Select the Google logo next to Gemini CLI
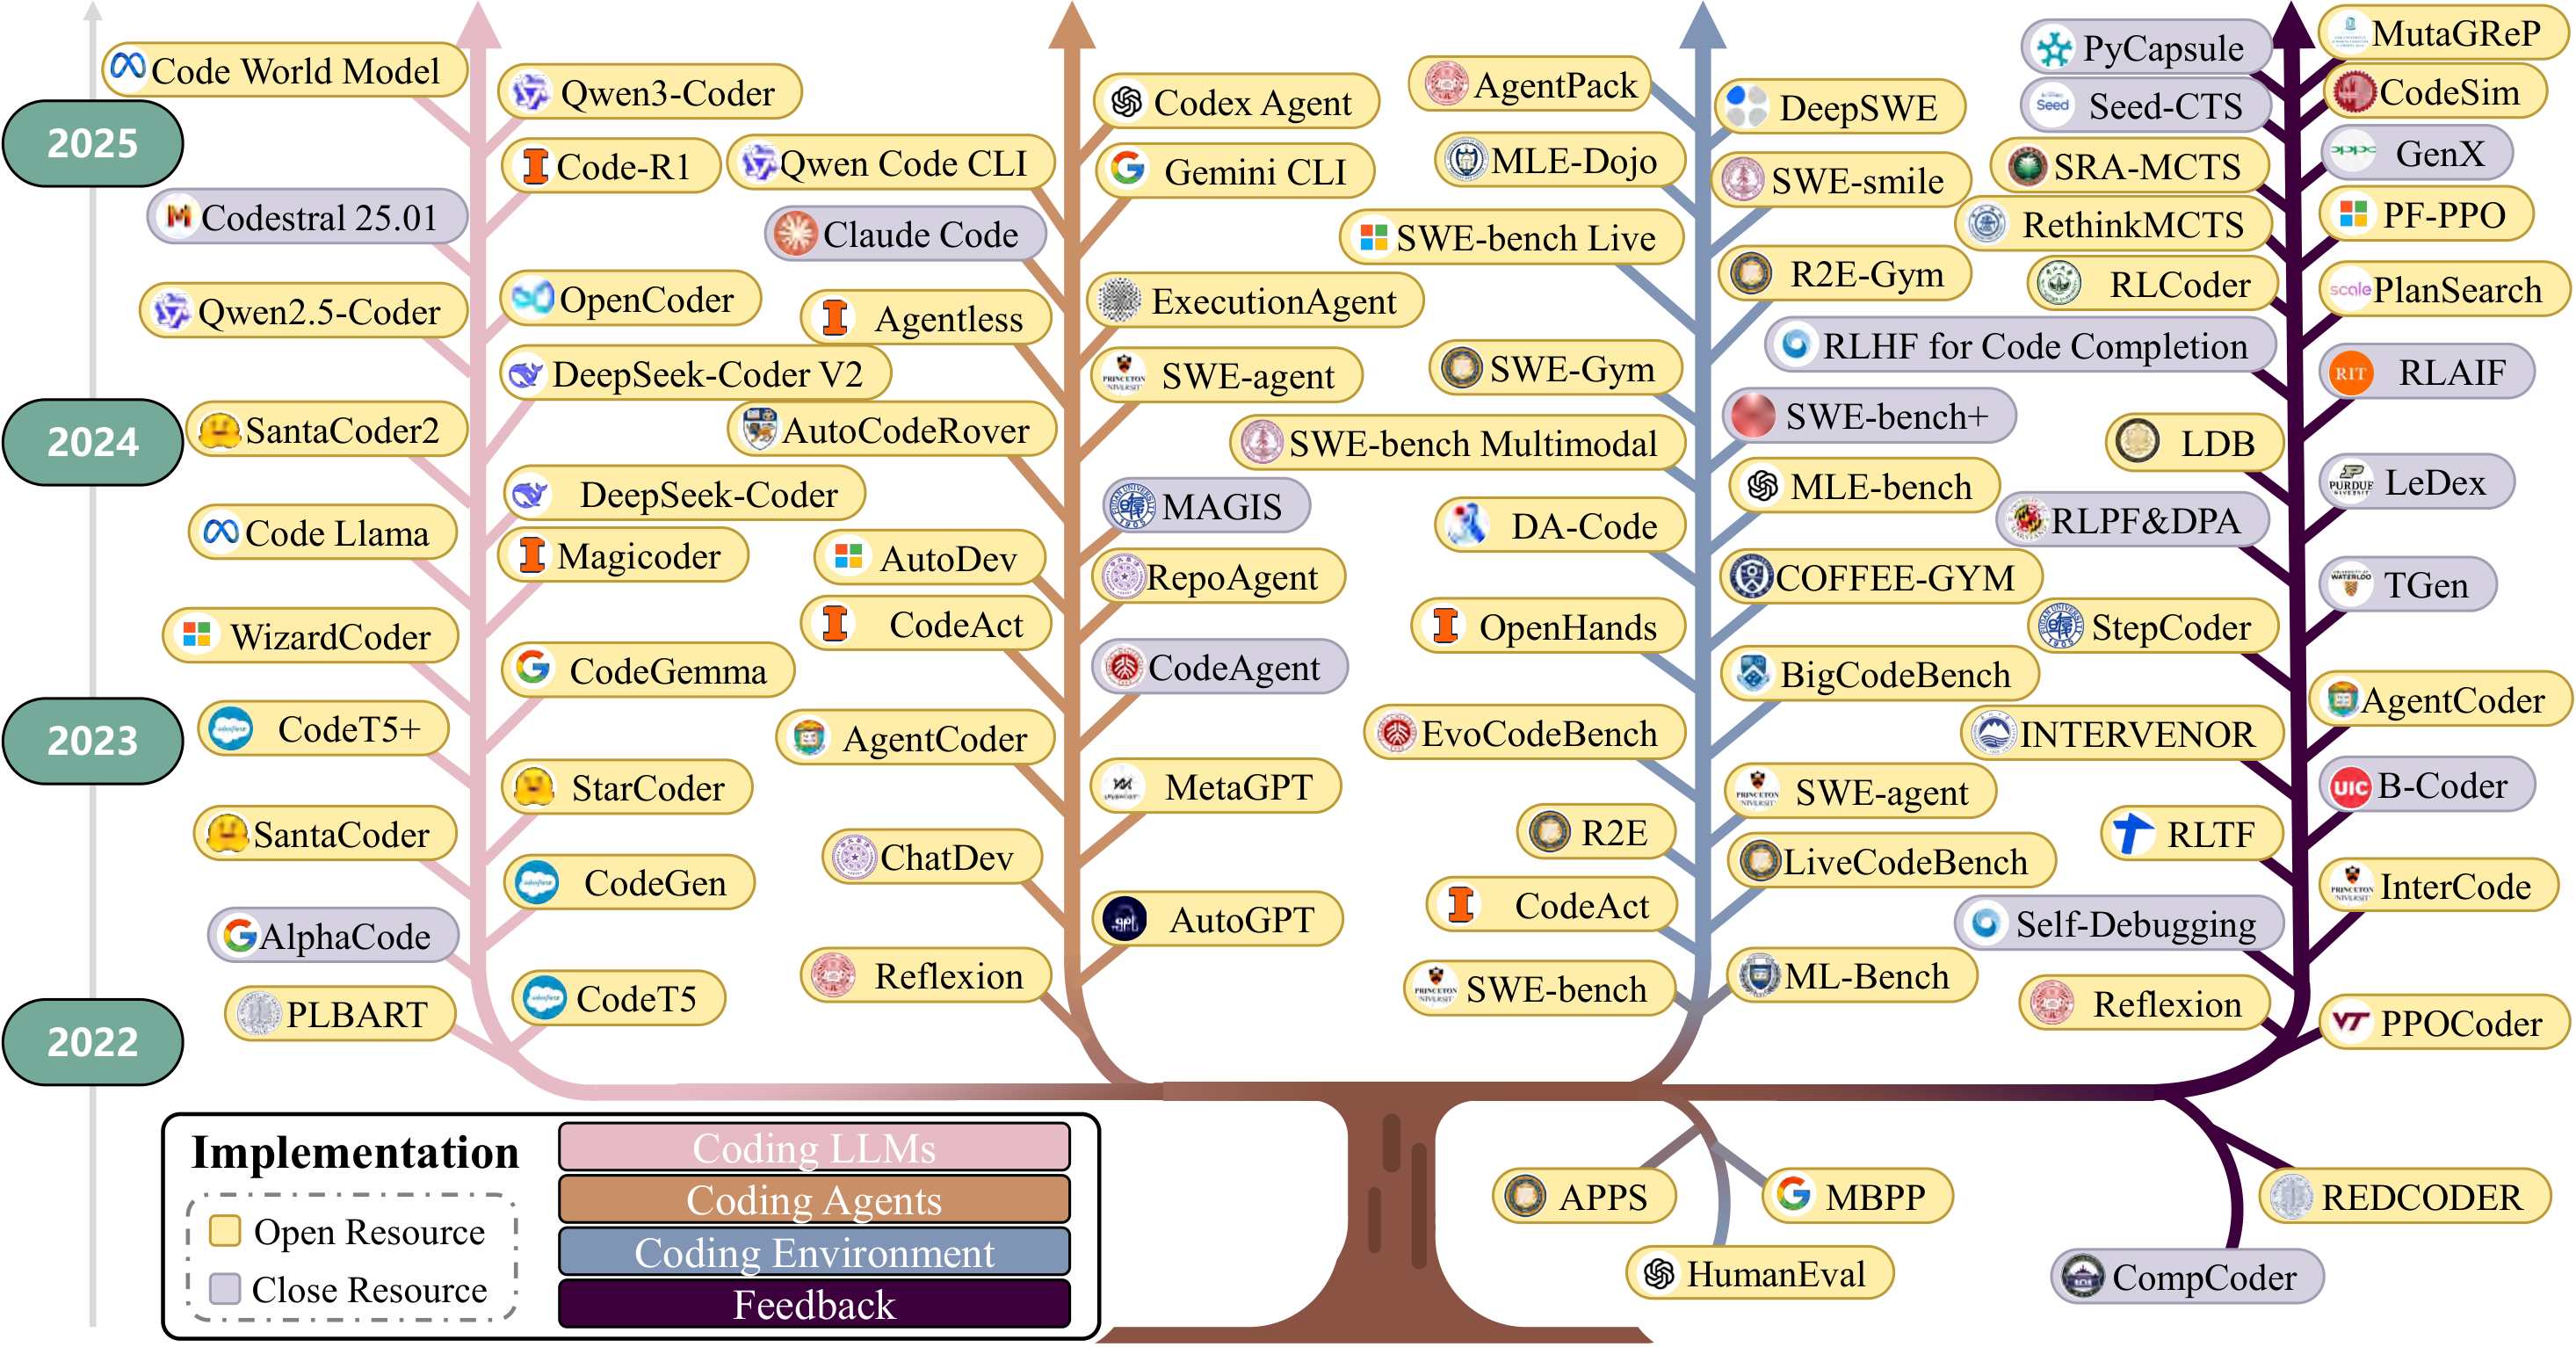Viewport: 2576px width, 1347px height. pyautogui.click(x=1128, y=170)
